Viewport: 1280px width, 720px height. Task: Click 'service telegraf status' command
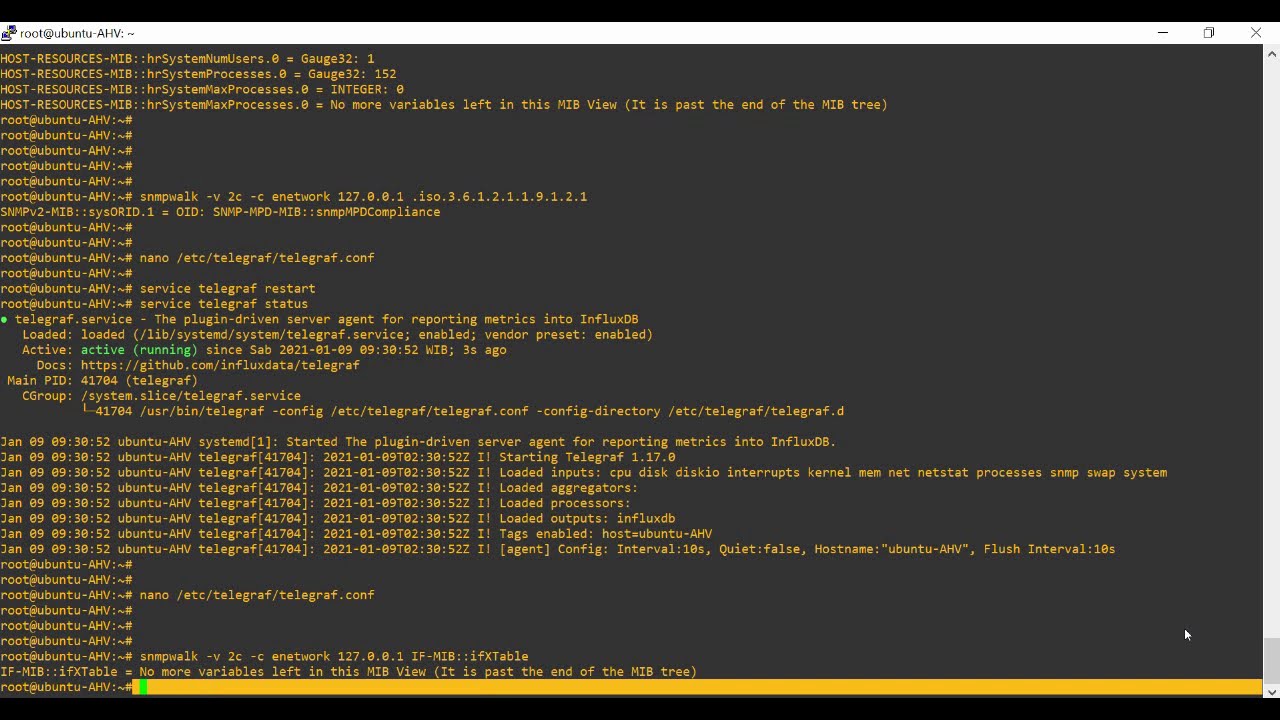pyautogui.click(x=224, y=304)
